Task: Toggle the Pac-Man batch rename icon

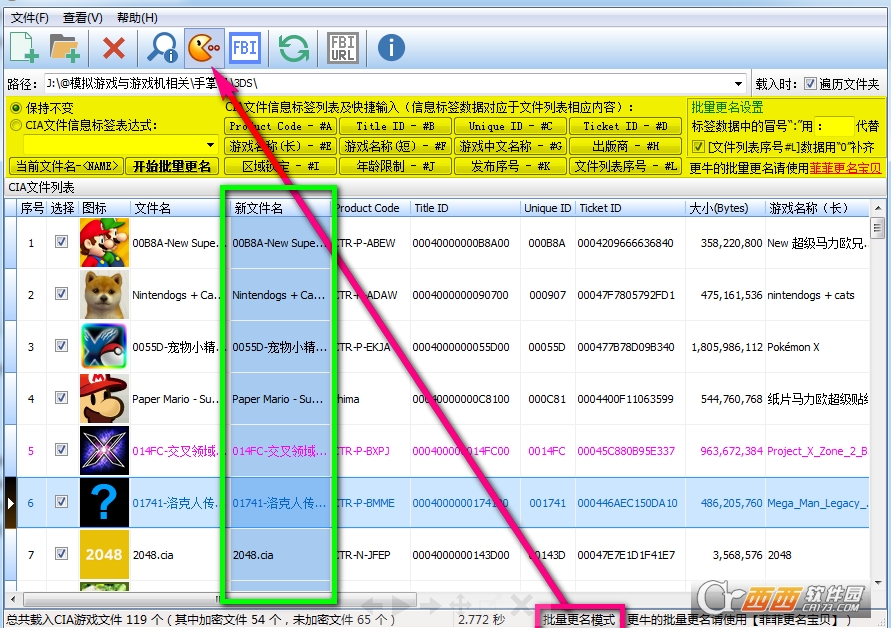Action: (204, 48)
